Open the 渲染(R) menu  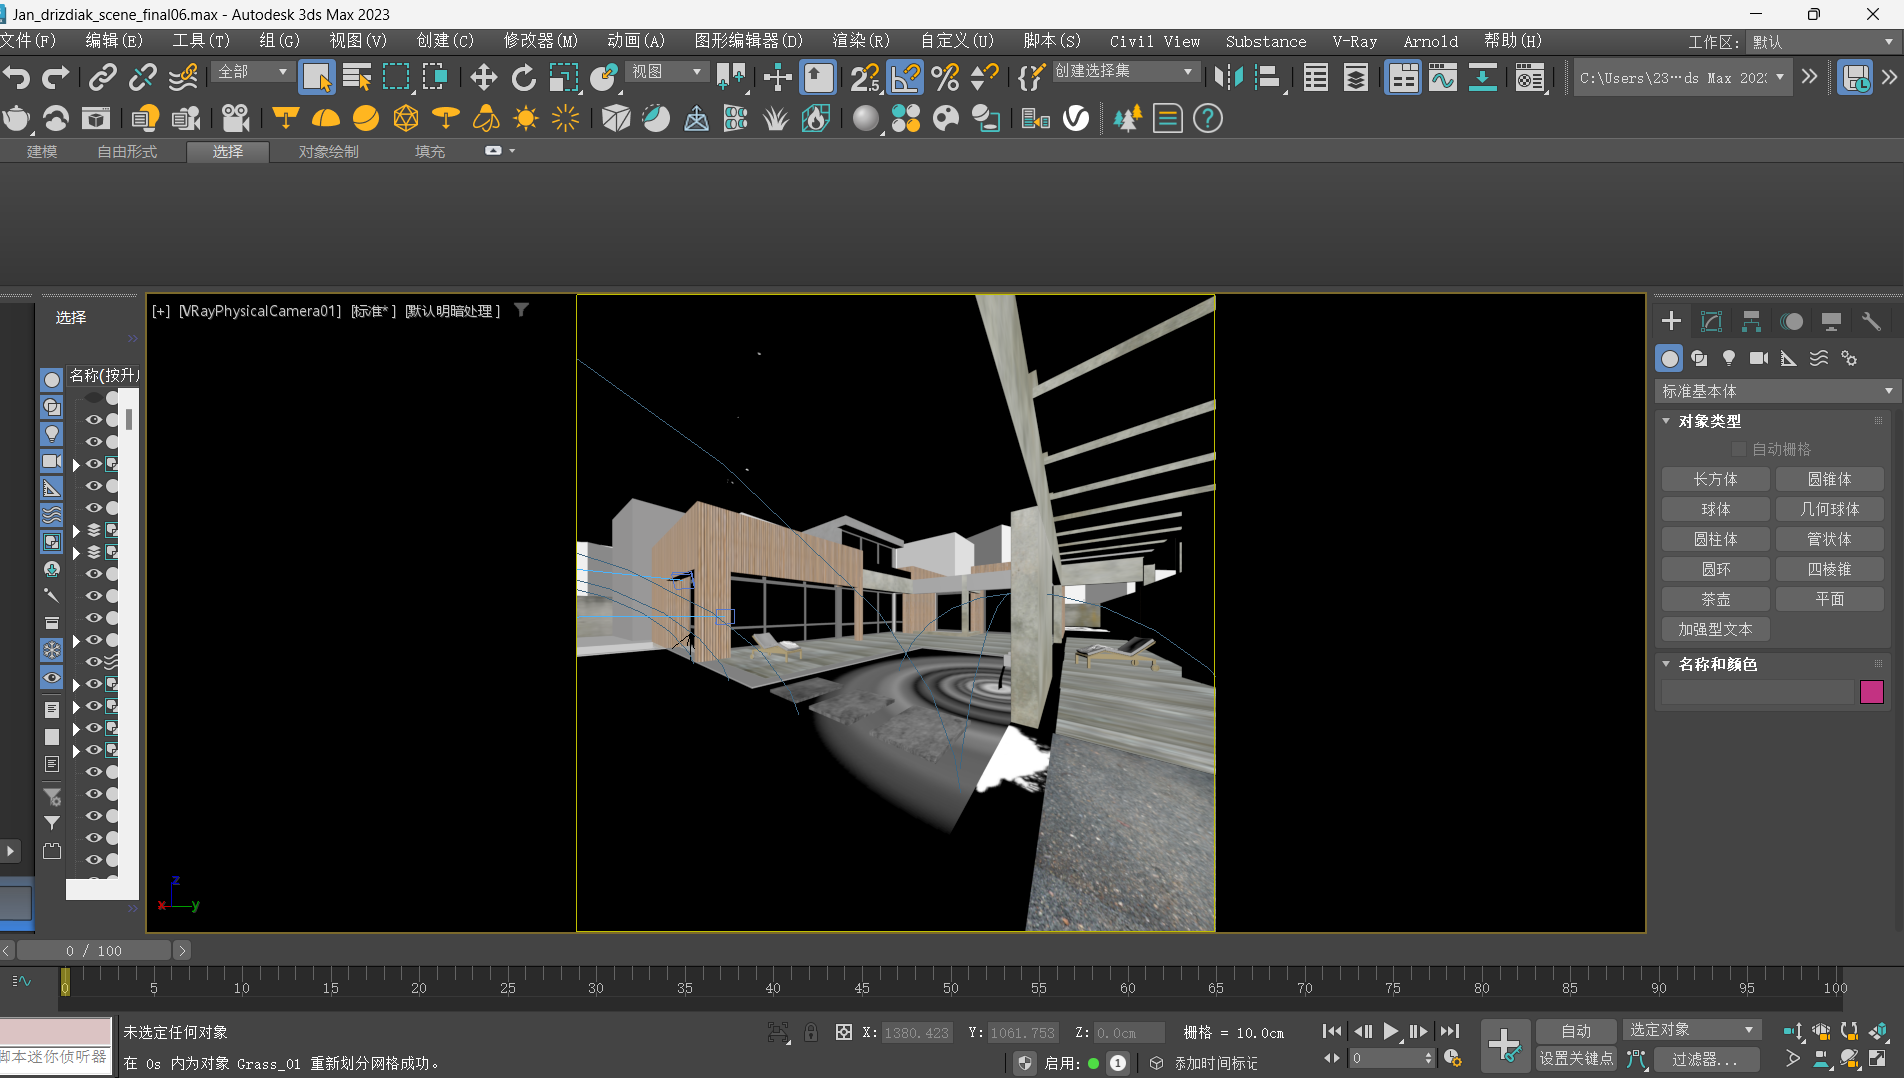pyautogui.click(x=860, y=41)
